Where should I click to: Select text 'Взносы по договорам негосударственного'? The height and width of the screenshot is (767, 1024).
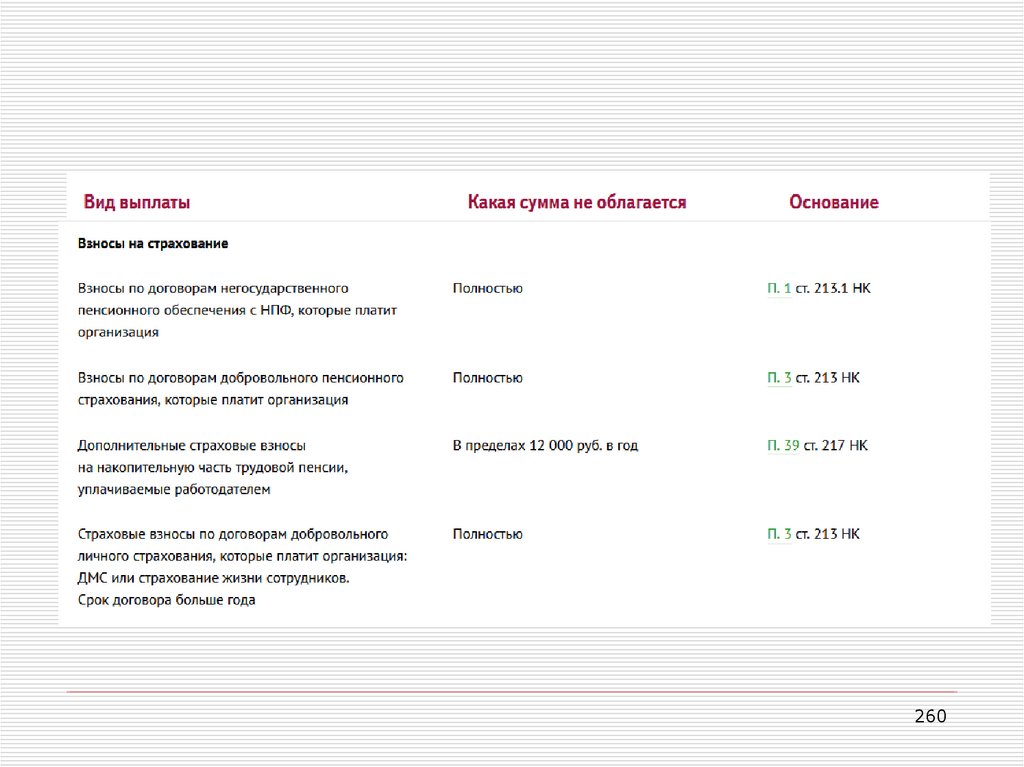213,288
